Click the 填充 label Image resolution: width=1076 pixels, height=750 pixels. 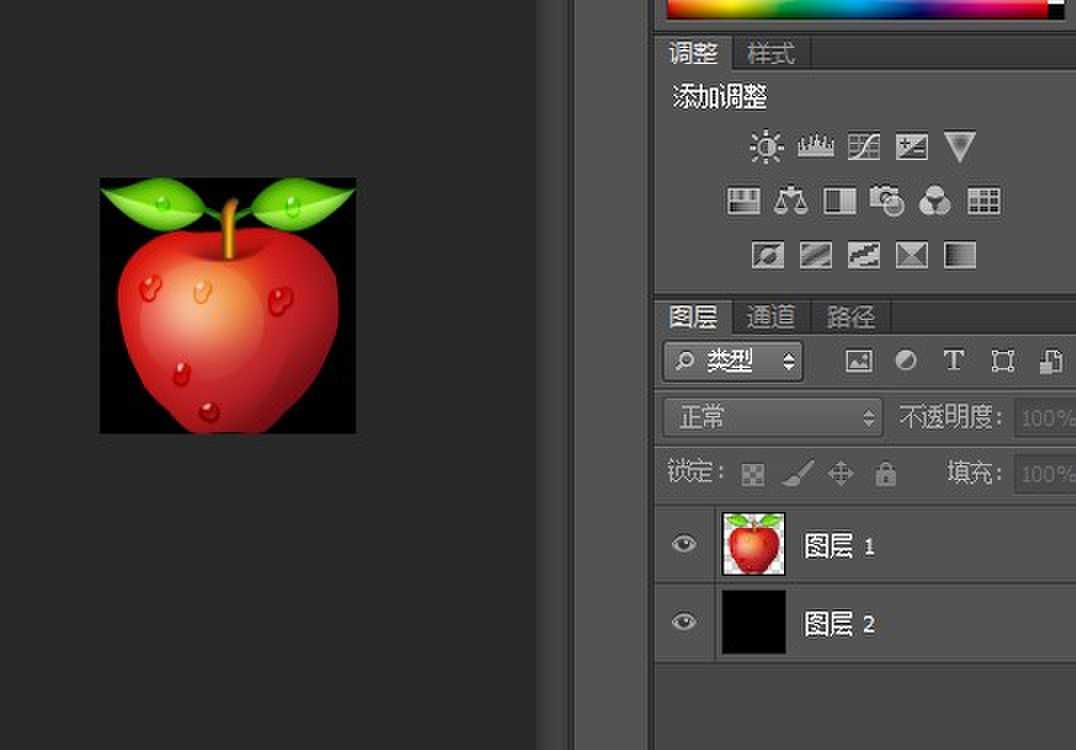(974, 472)
